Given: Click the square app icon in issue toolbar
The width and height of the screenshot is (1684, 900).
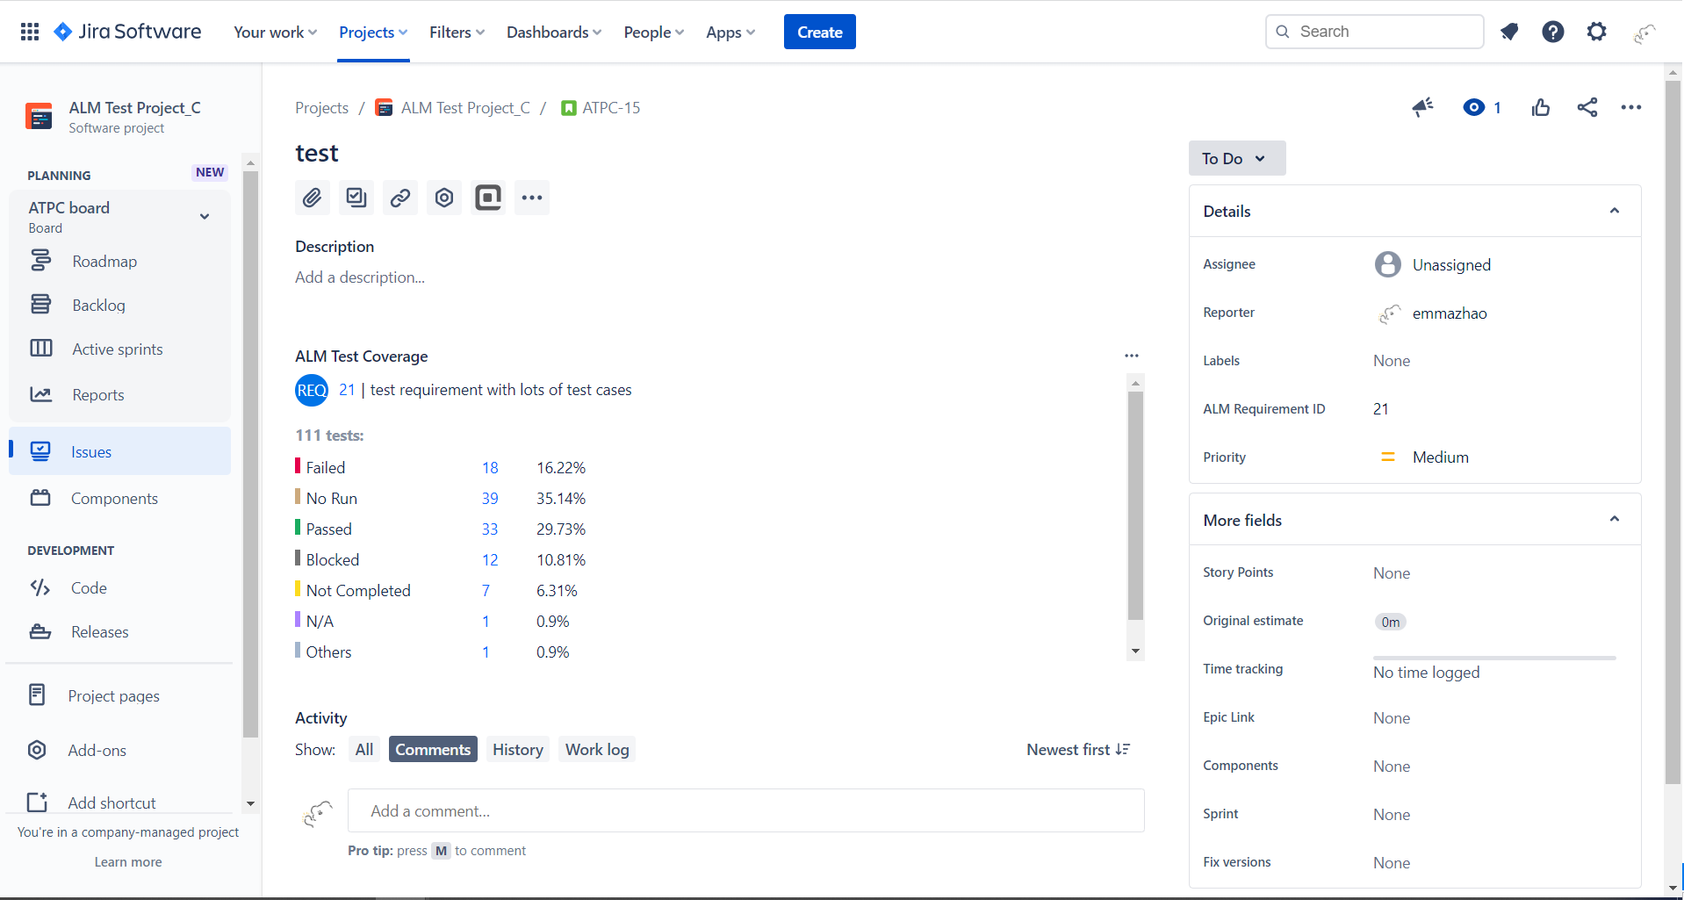Looking at the screenshot, I should click(488, 198).
